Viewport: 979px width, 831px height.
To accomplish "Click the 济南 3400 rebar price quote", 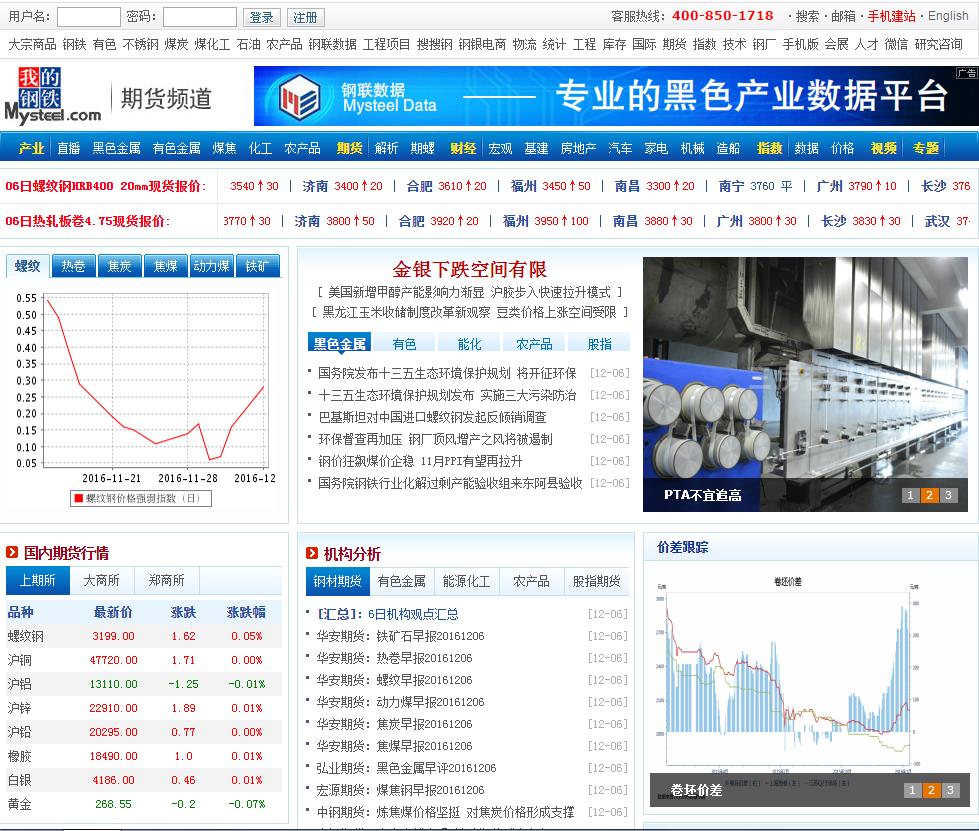I will point(342,186).
